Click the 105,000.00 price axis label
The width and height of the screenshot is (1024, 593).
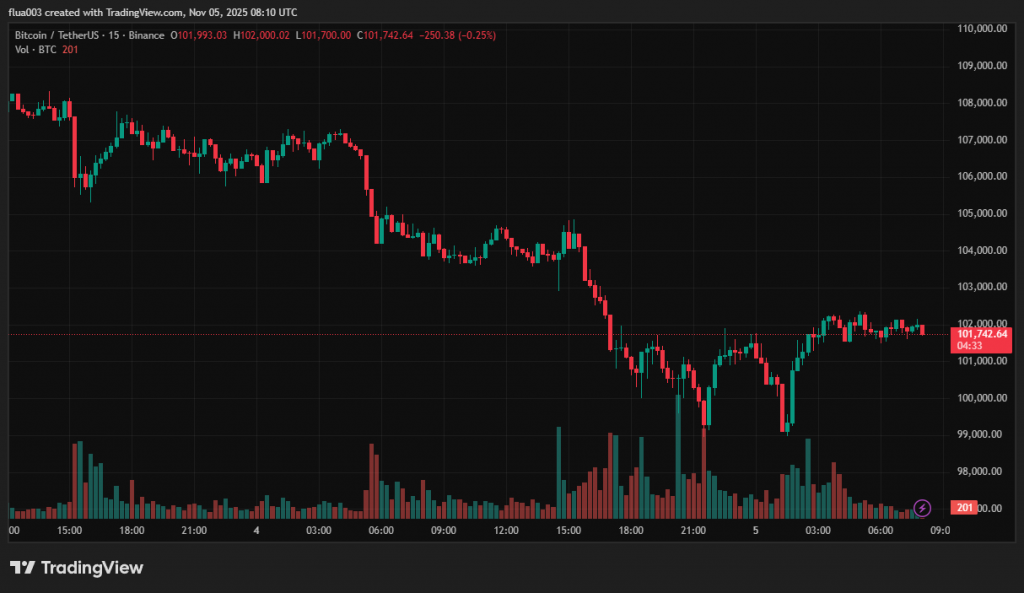981,213
